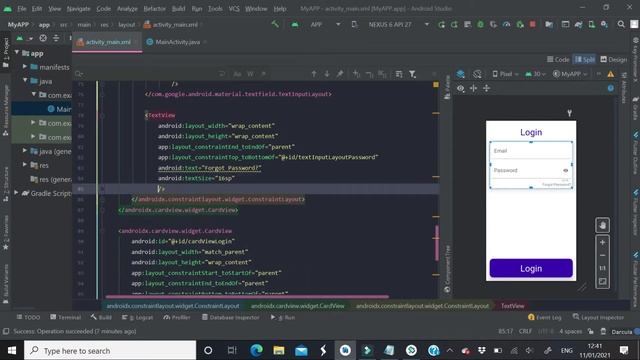Toggle the view options eye in the design toolbar

(460, 88)
